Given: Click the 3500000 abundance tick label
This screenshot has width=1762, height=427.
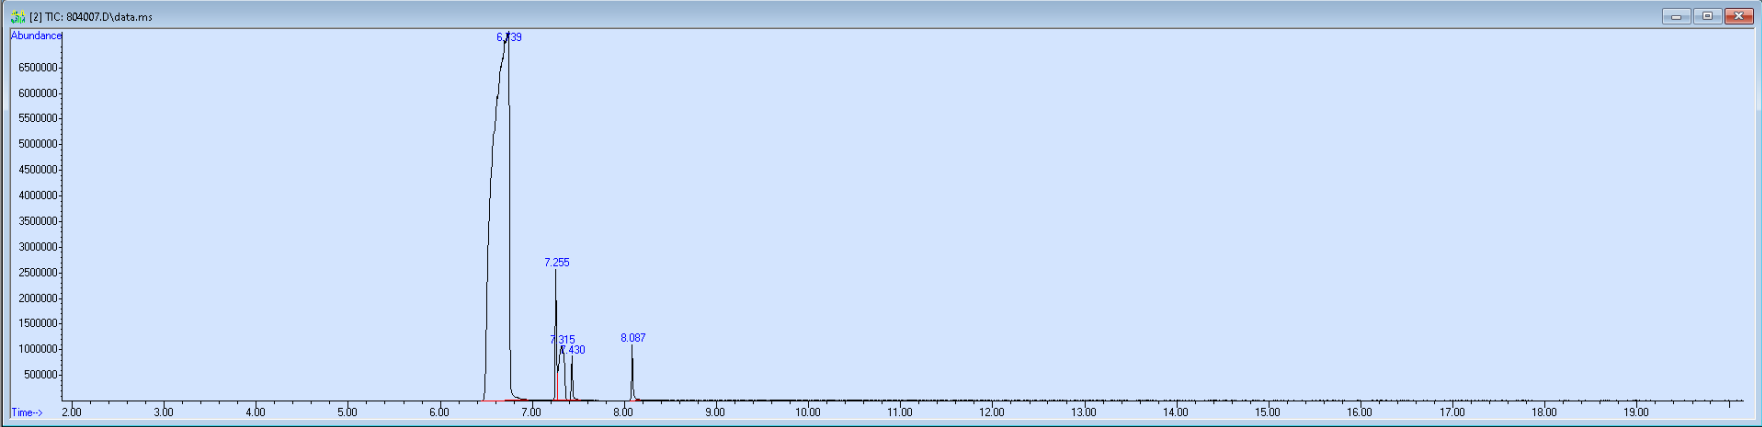Looking at the screenshot, I should [38, 221].
